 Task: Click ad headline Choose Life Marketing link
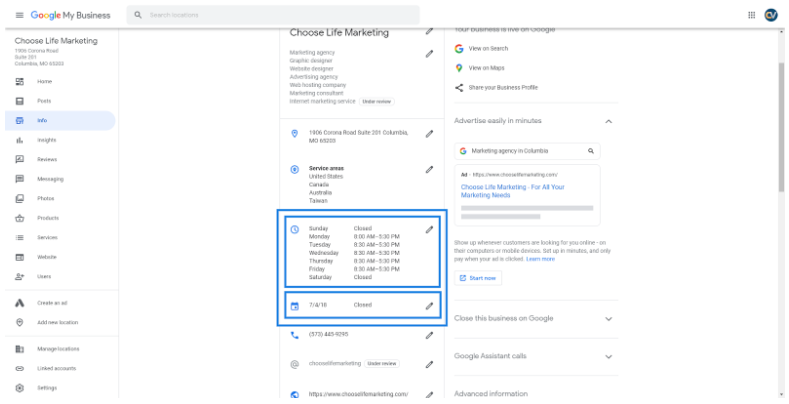pos(513,191)
